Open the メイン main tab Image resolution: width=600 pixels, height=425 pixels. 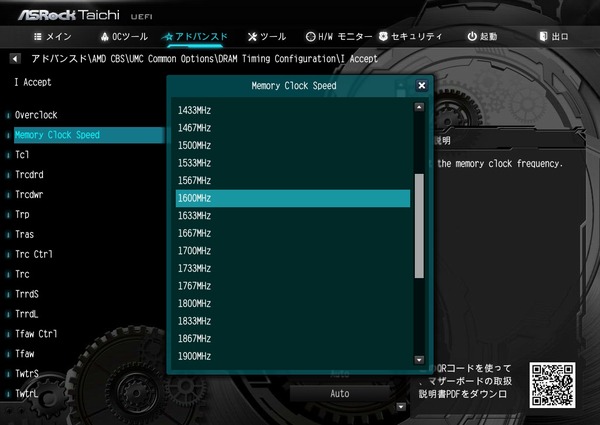pyautogui.click(x=52, y=37)
